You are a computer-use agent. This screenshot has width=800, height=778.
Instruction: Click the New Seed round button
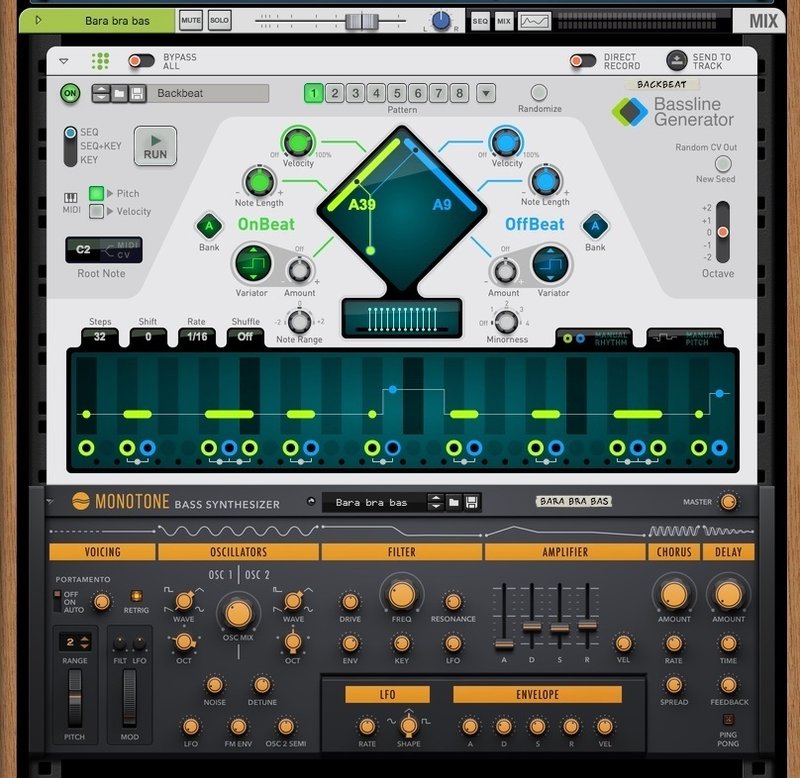click(722, 164)
